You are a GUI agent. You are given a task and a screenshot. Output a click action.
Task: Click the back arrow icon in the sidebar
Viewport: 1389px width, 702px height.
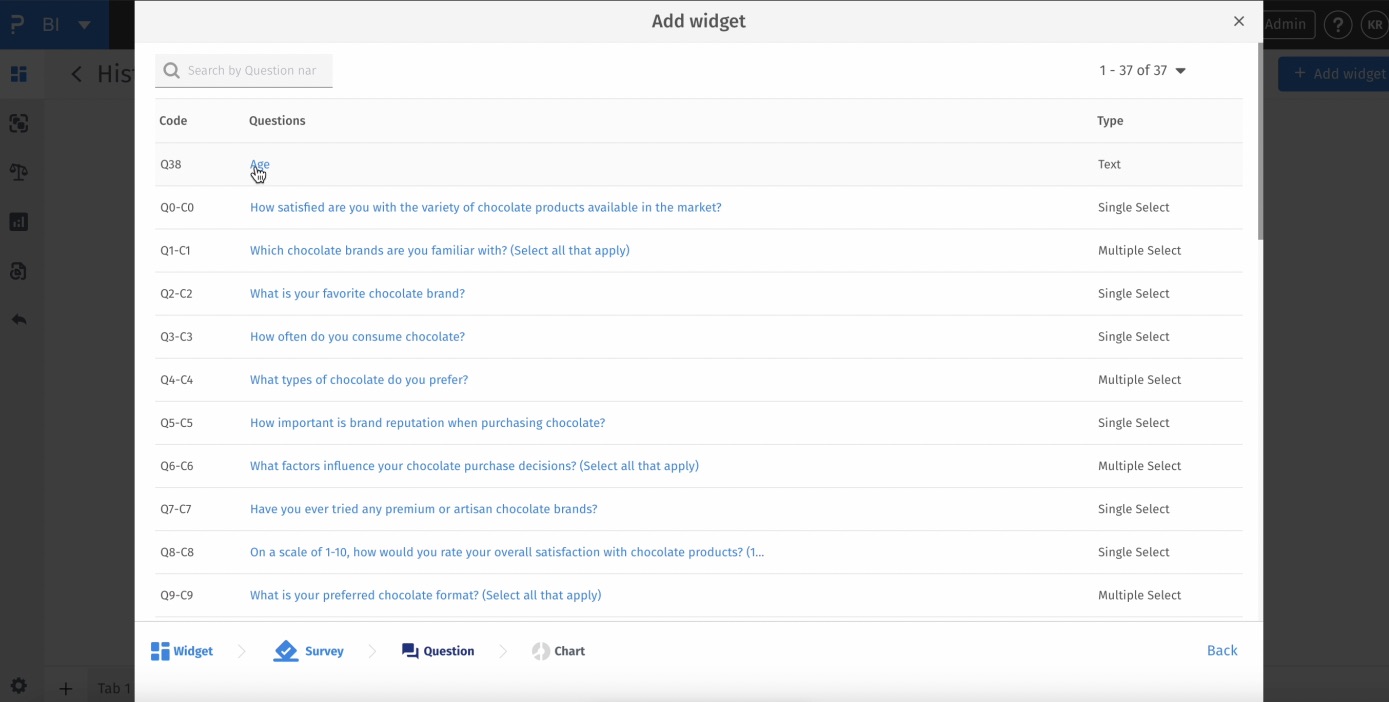coord(18,319)
